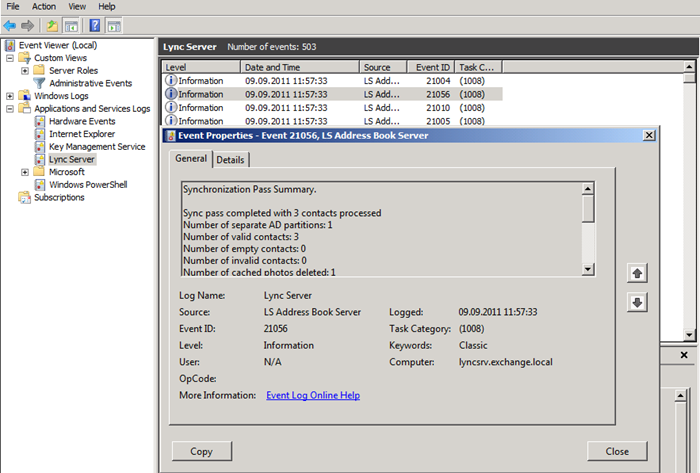Click event description scrollbar down arrow
The height and width of the screenshot is (473, 700).
tap(588, 269)
